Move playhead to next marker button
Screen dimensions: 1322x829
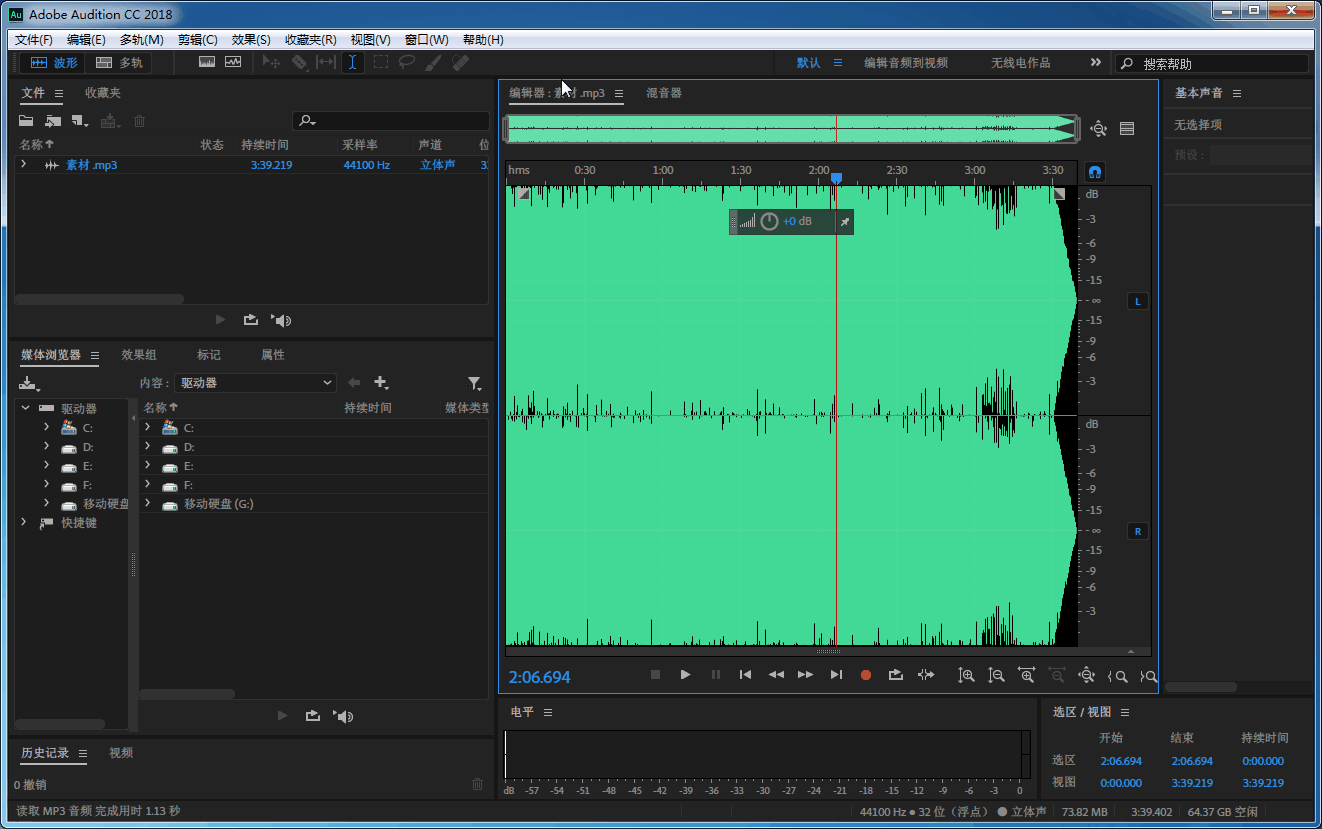tap(836, 675)
